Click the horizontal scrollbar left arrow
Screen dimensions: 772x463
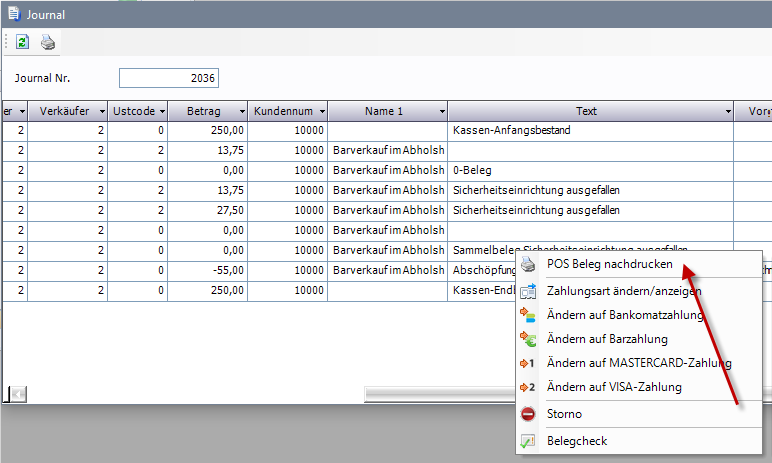(18, 394)
